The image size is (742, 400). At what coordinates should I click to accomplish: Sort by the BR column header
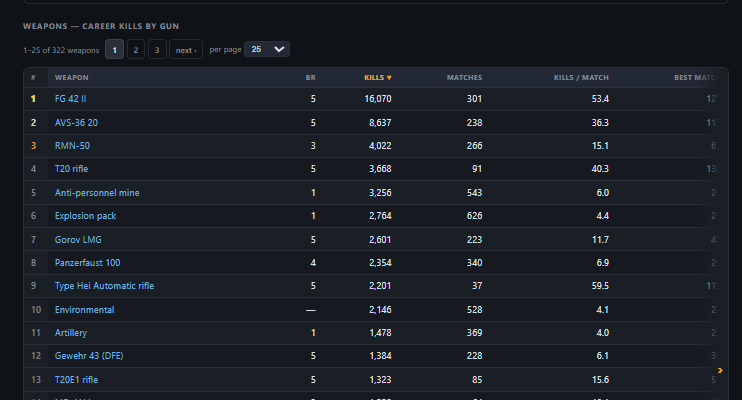click(310, 78)
